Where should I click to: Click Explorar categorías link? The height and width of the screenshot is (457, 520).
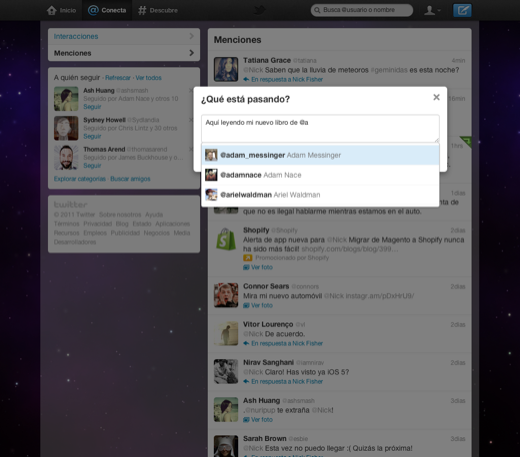coord(80,179)
